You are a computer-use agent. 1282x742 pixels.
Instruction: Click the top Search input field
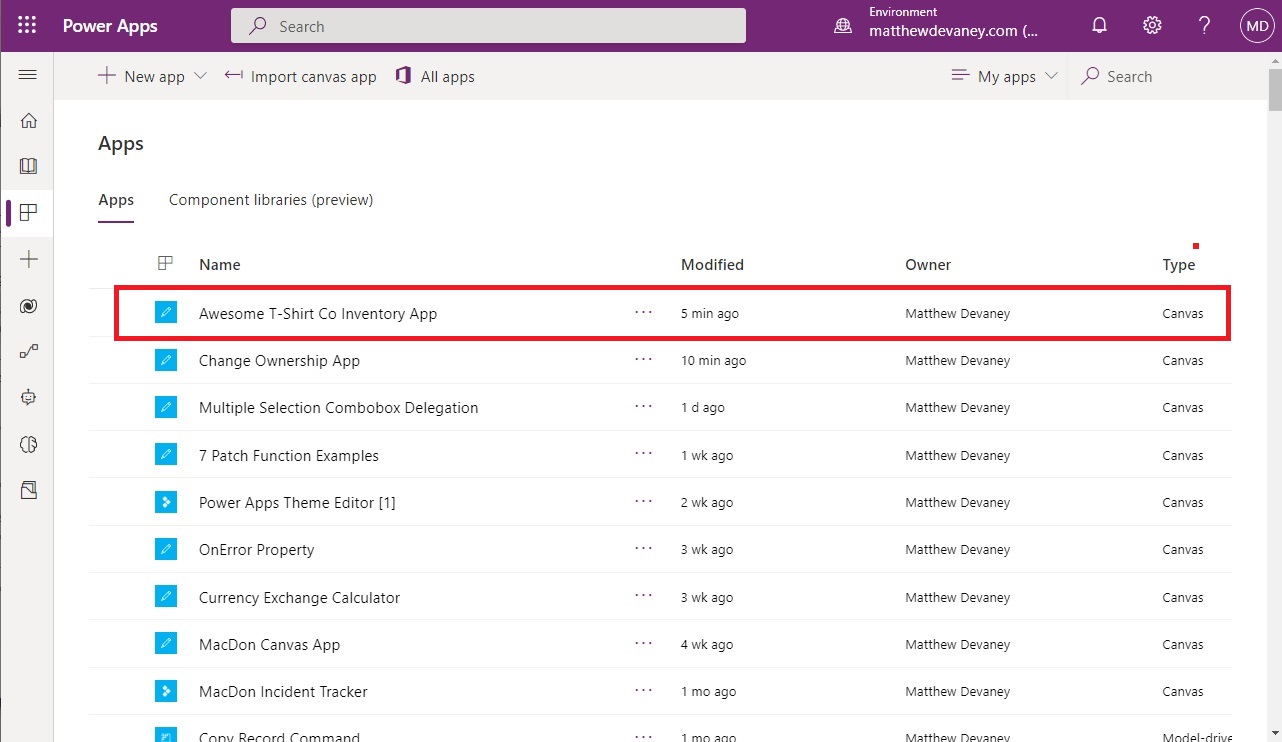pyautogui.click(x=488, y=25)
